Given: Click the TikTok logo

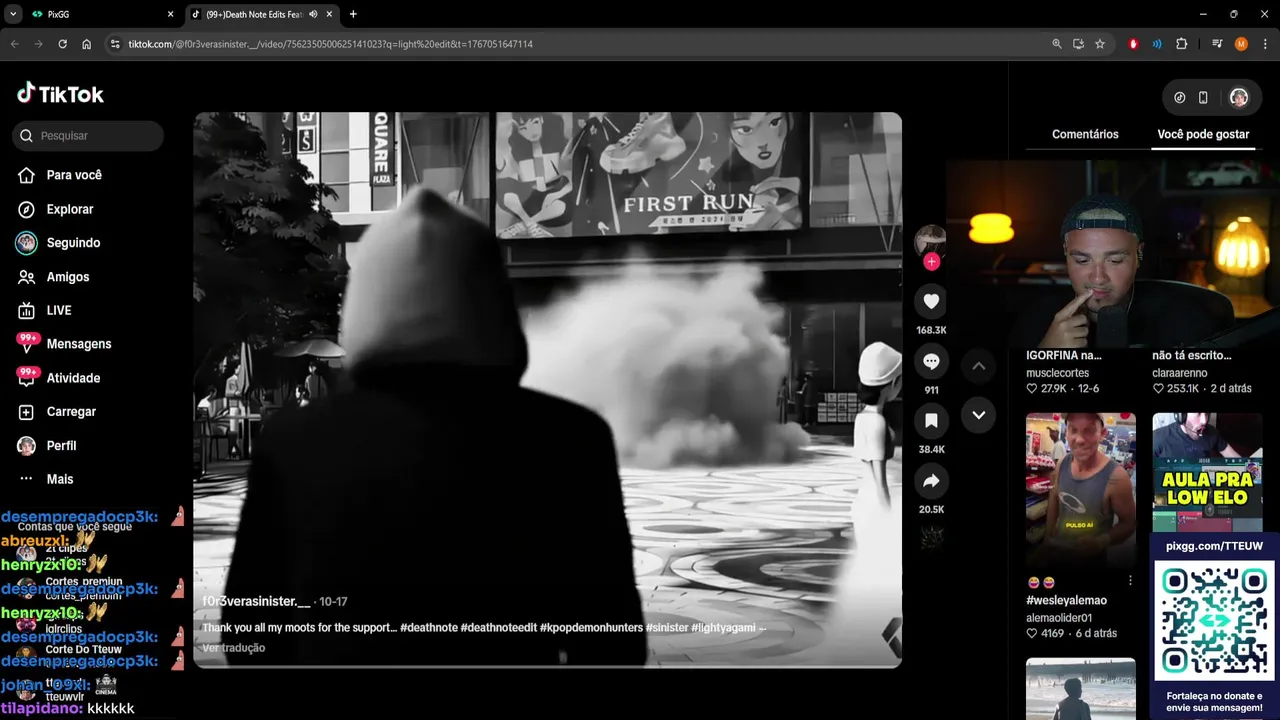Looking at the screenshot, I should click(x=60, y=94).
